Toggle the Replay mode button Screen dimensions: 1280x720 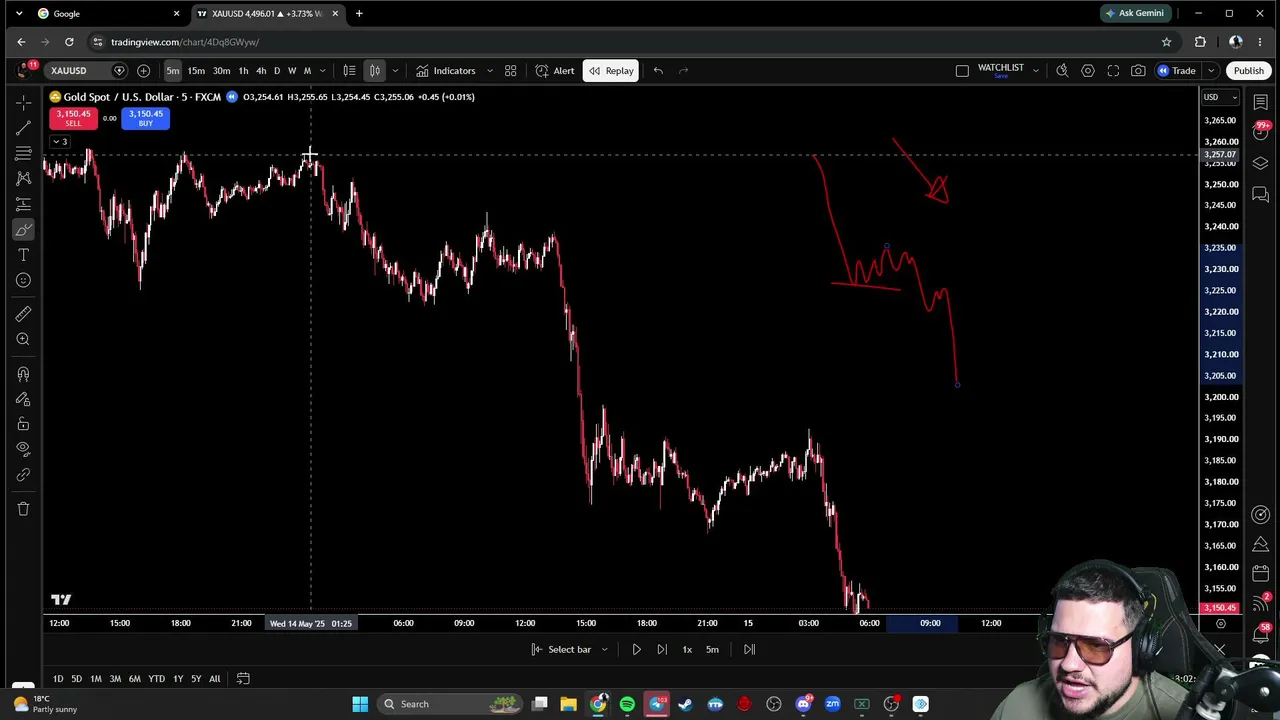(x=611, y=71)
